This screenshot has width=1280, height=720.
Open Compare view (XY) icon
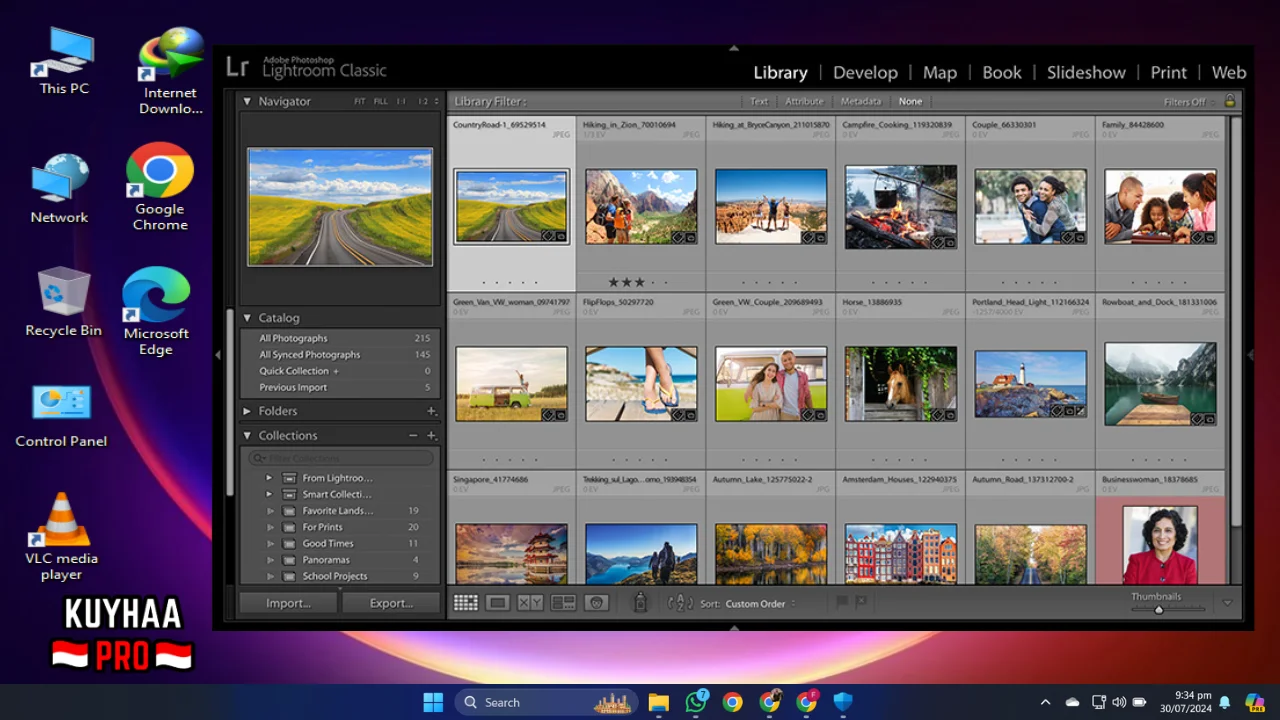(x=530, y=603)
